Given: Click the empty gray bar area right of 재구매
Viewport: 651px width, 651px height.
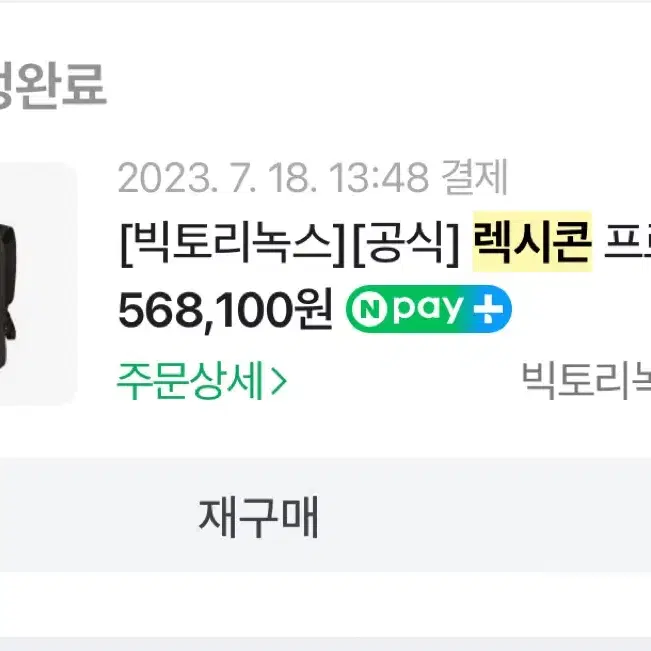Looking at the screenshot, I should (485, 515).
